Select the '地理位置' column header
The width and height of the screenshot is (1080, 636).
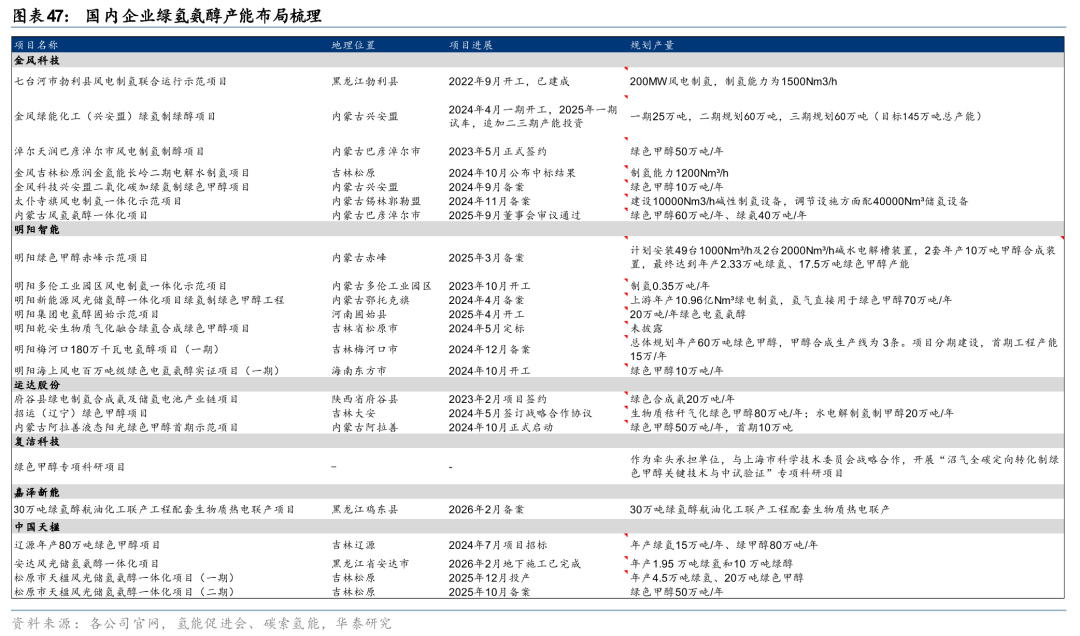click(x=353, y=45)
